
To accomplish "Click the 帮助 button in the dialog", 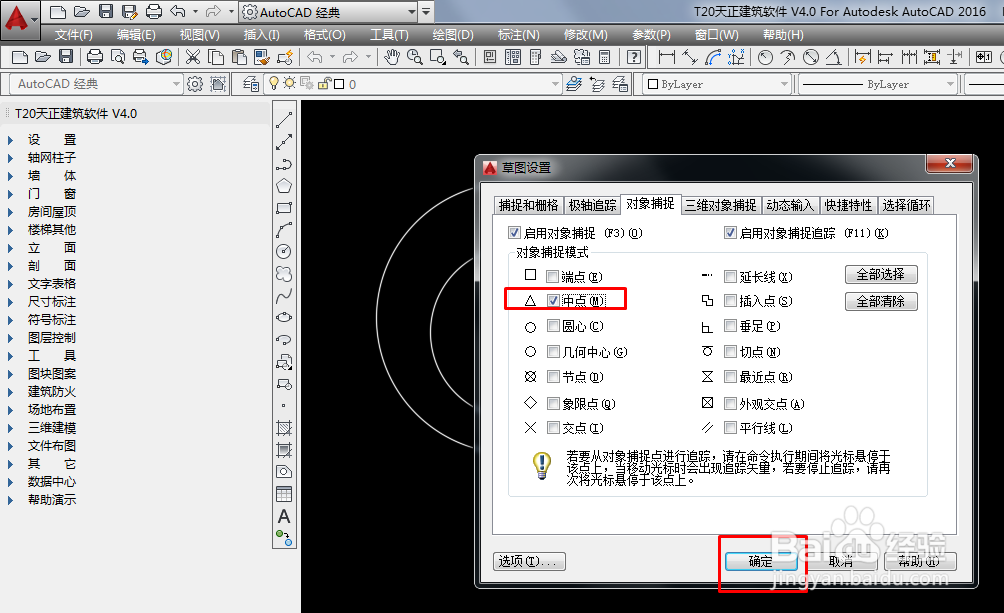I will coord(920,562).
